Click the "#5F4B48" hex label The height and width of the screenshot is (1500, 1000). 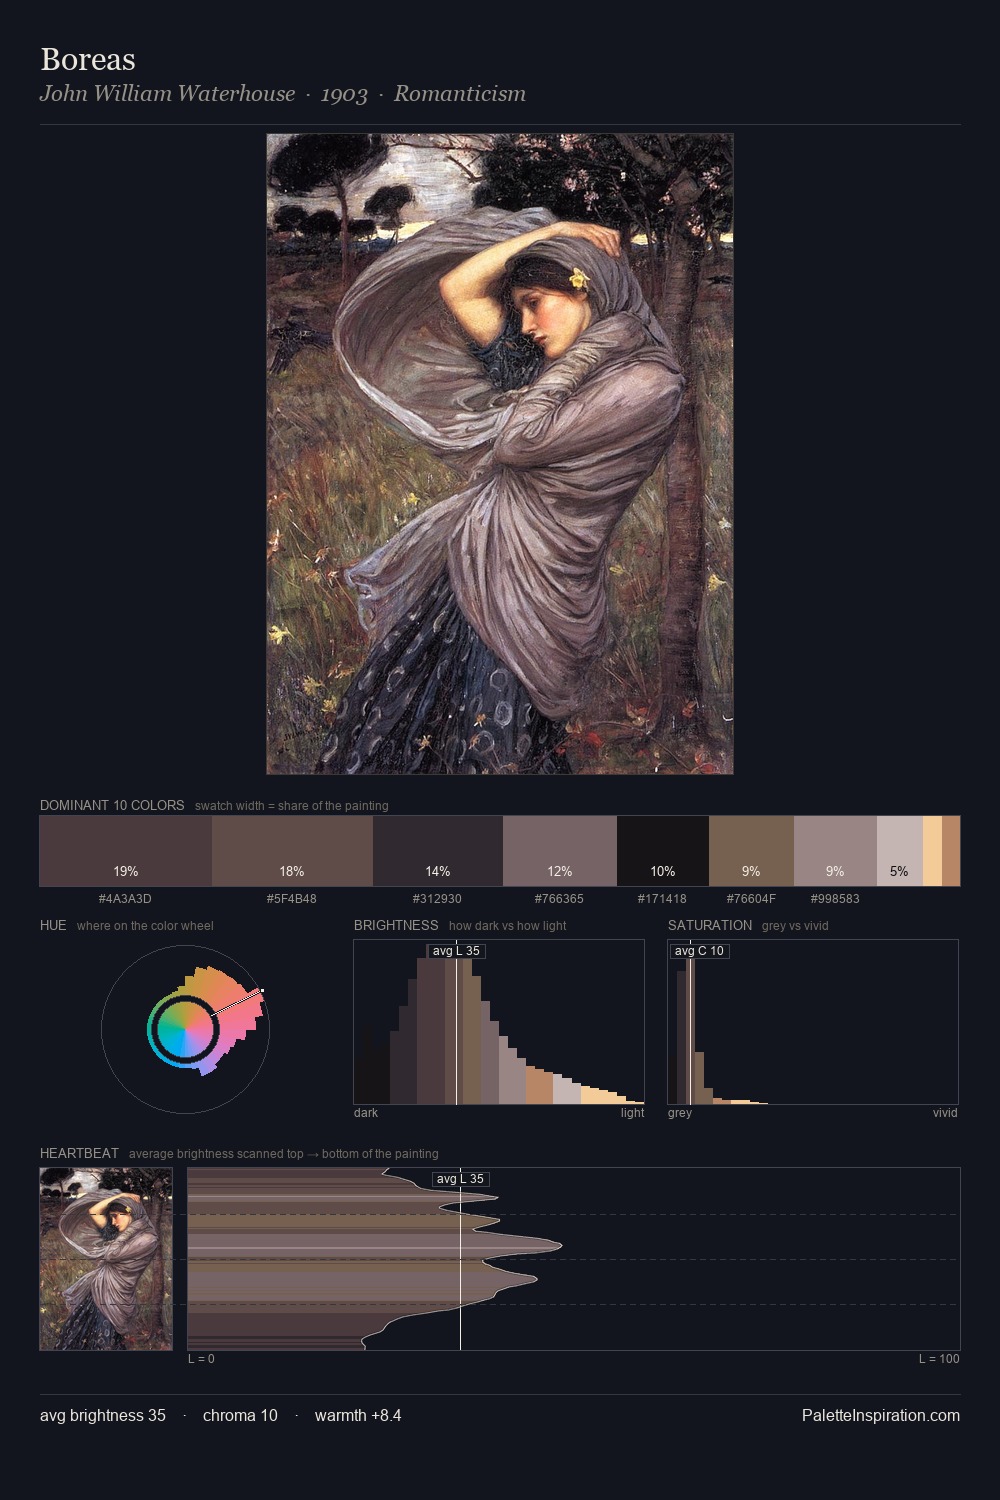[292, 899]
